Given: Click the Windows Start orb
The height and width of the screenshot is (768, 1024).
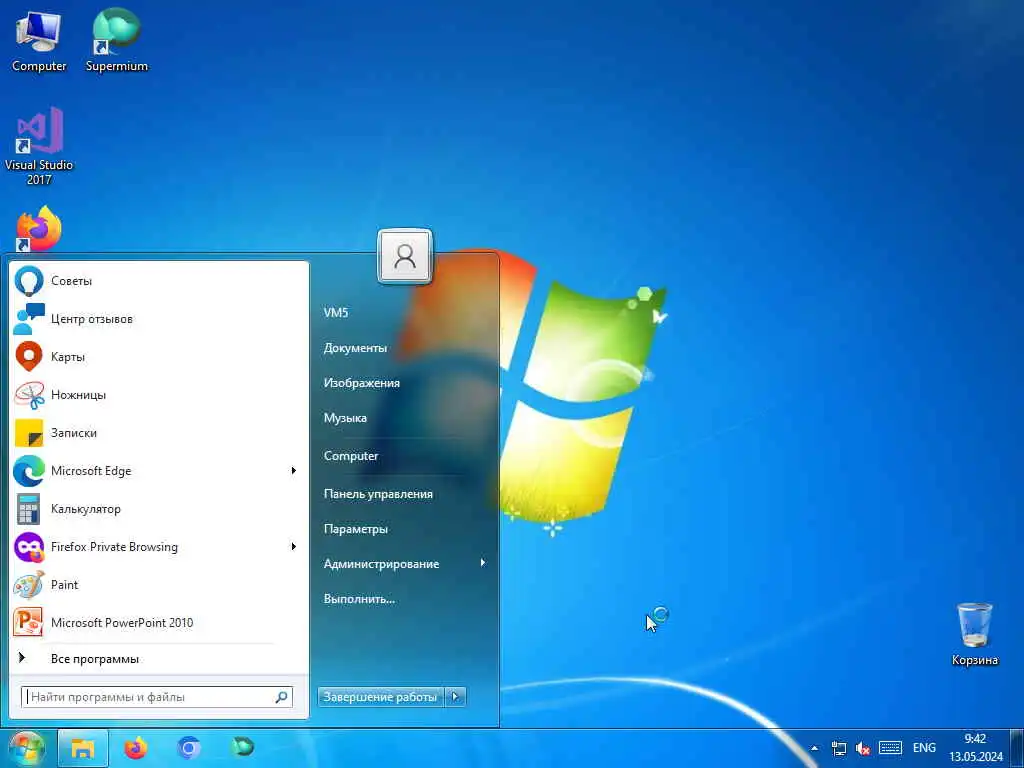Looking at the screenshot, I should pyautogui.click(x=25, y=748).
